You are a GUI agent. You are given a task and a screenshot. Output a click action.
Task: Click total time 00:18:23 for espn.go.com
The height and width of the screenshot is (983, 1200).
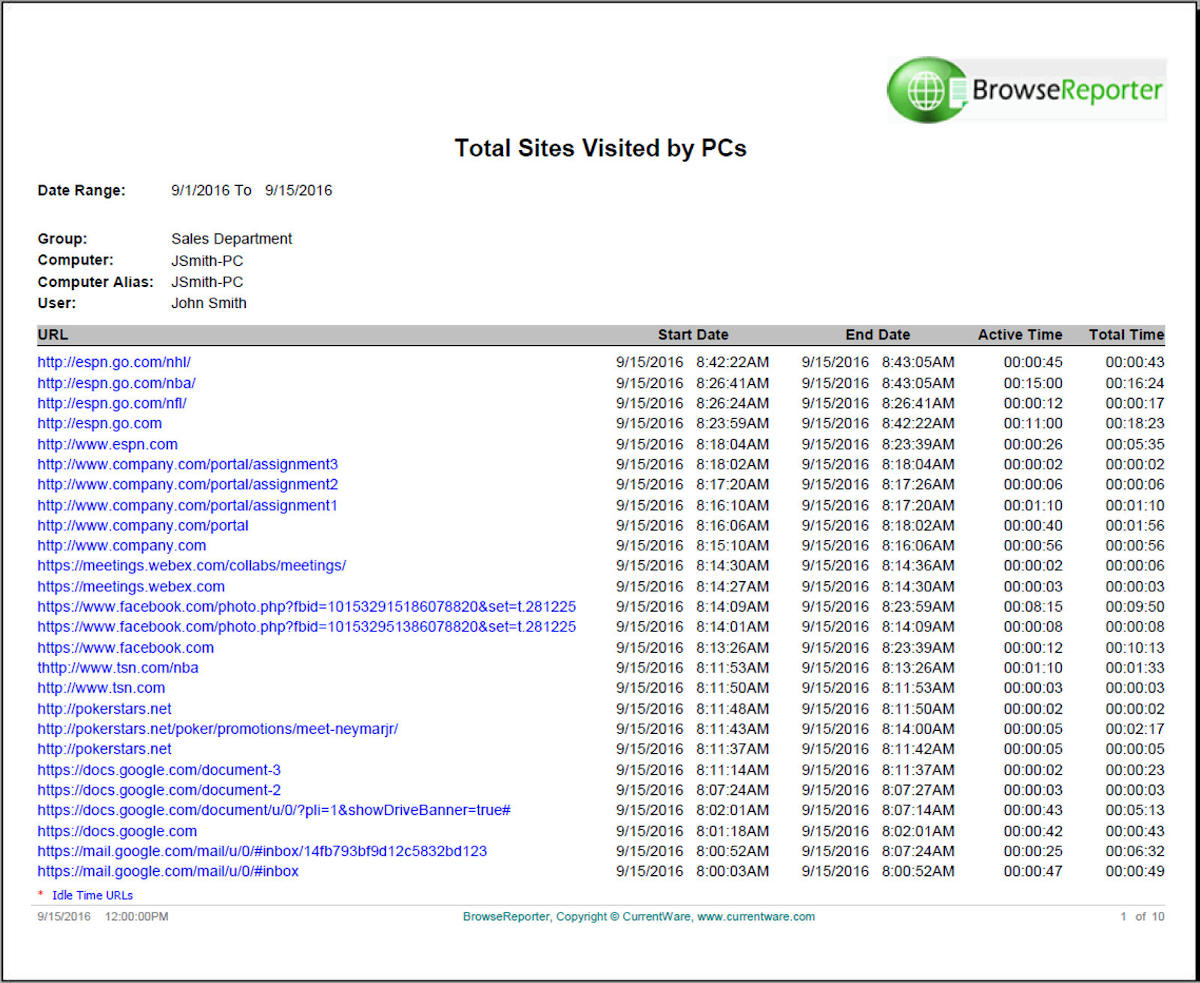click(1135, 423)
